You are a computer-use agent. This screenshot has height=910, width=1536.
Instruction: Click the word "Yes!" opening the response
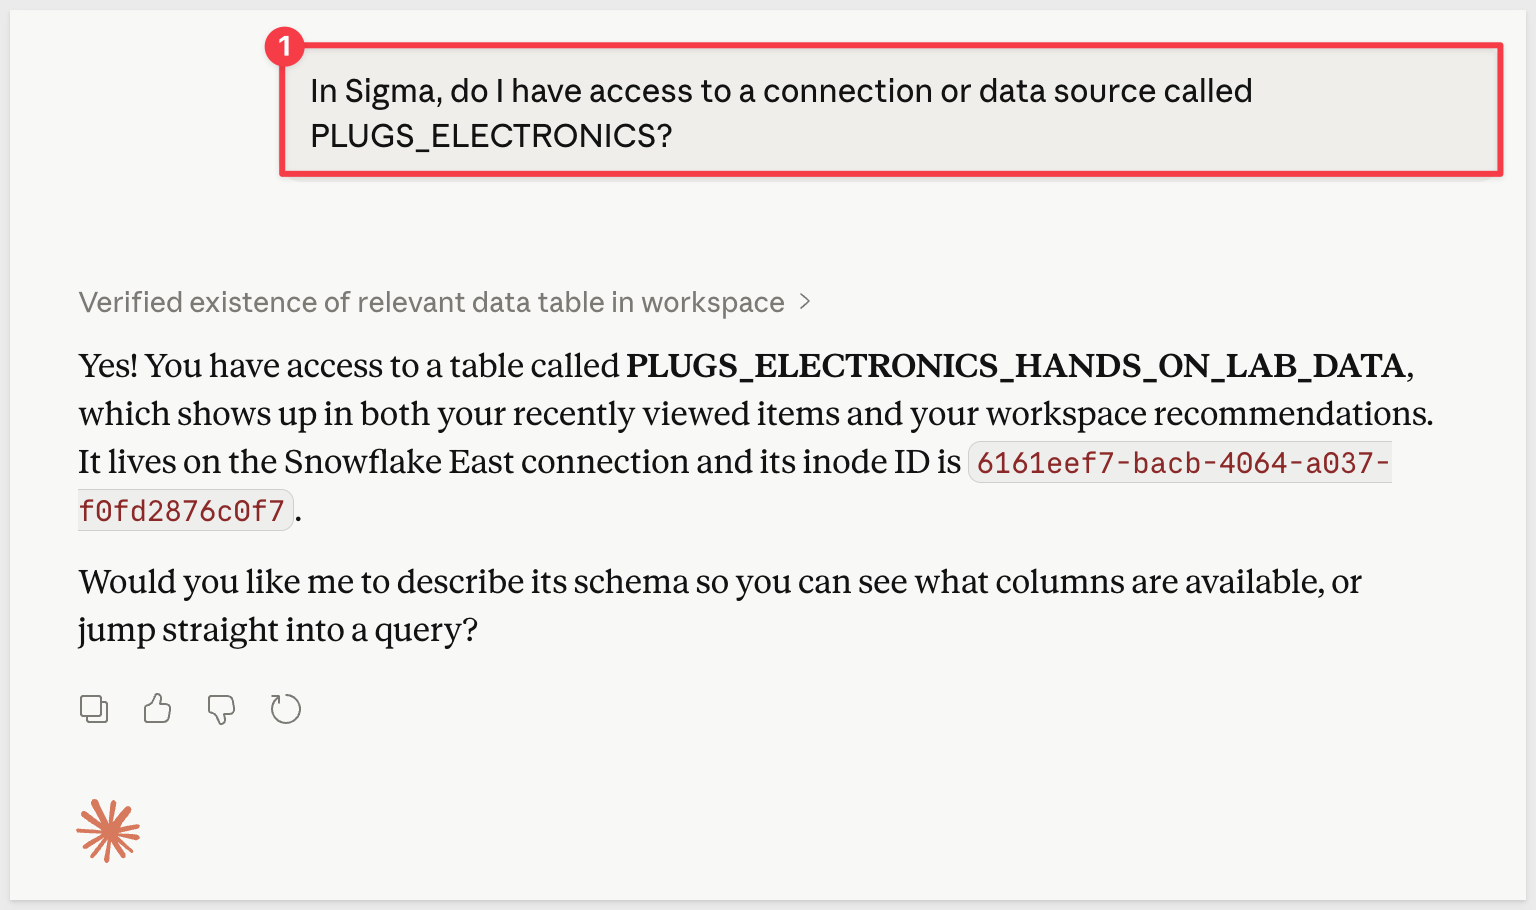pos(108,366)
